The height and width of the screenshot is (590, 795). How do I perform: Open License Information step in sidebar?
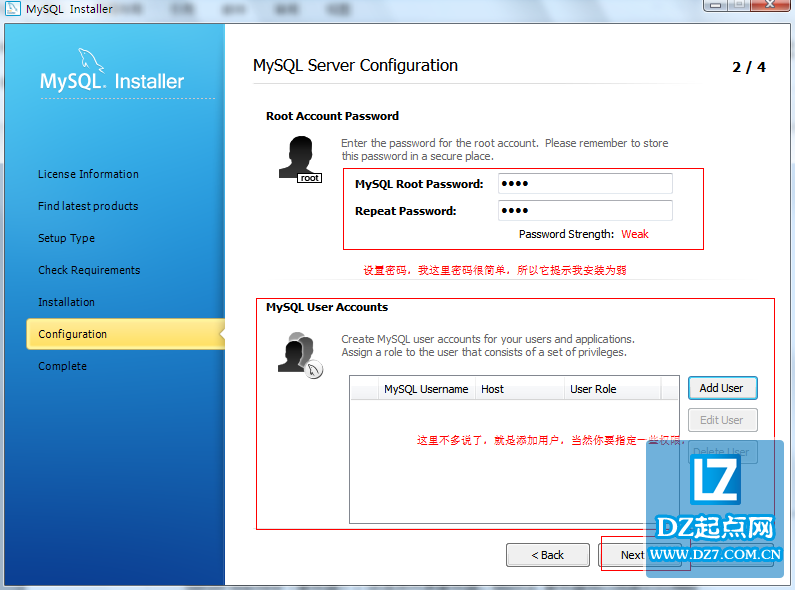coord(88,174)
